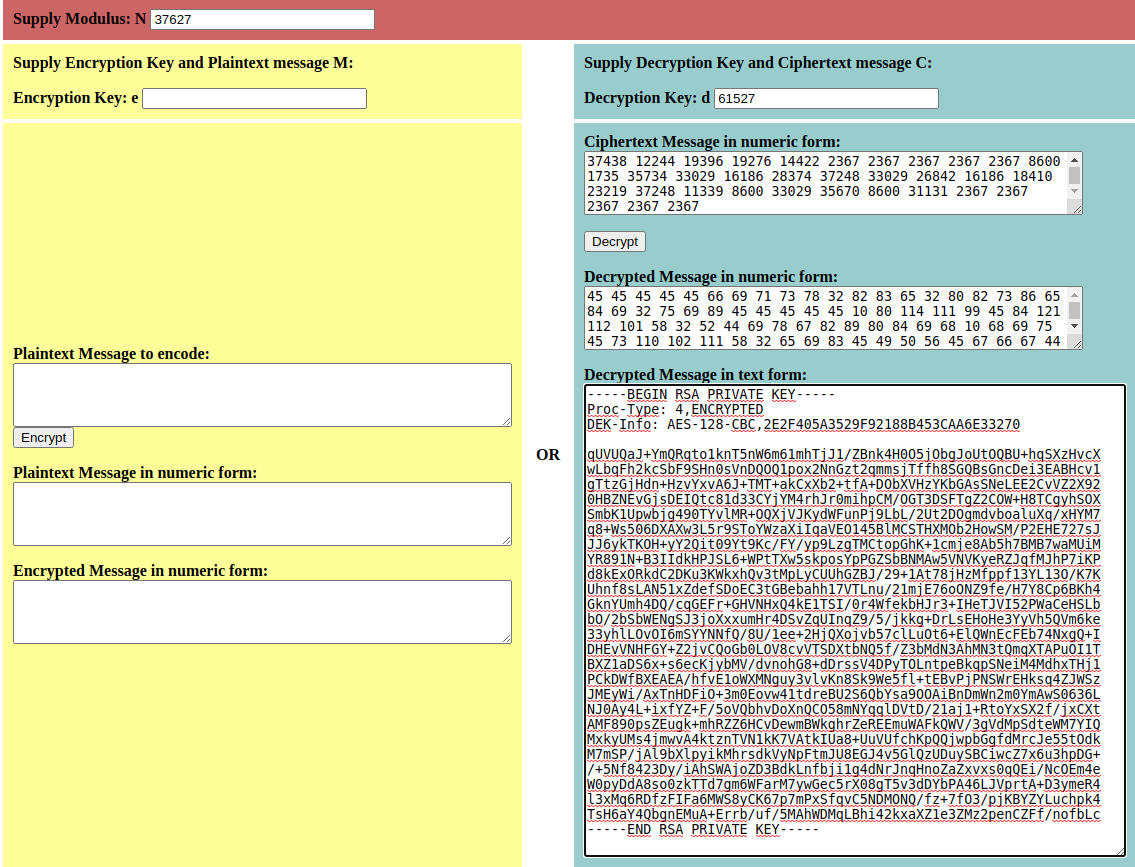The height and width of the screenshot is (867, 1135).
Task: Click 'Supply Decryption Key and Ciphertext message C' heading
Action: [x=758, y=63]
